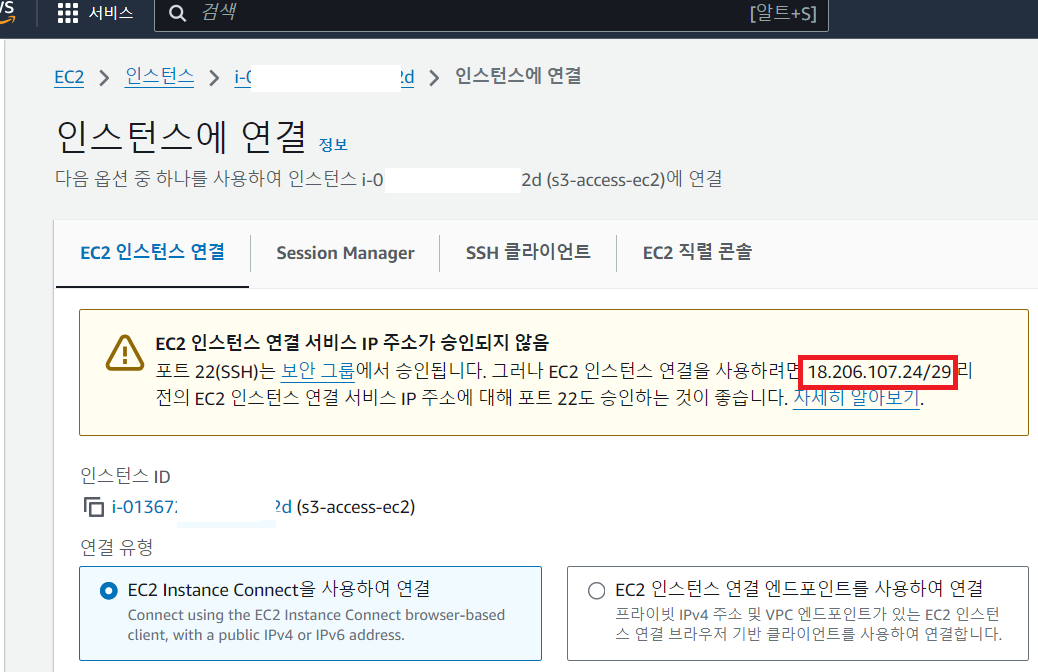Go to EC2 breadcrumb link
This screenshot has width=1038, height=672.
pyautogui.click(x=69, y=77)
